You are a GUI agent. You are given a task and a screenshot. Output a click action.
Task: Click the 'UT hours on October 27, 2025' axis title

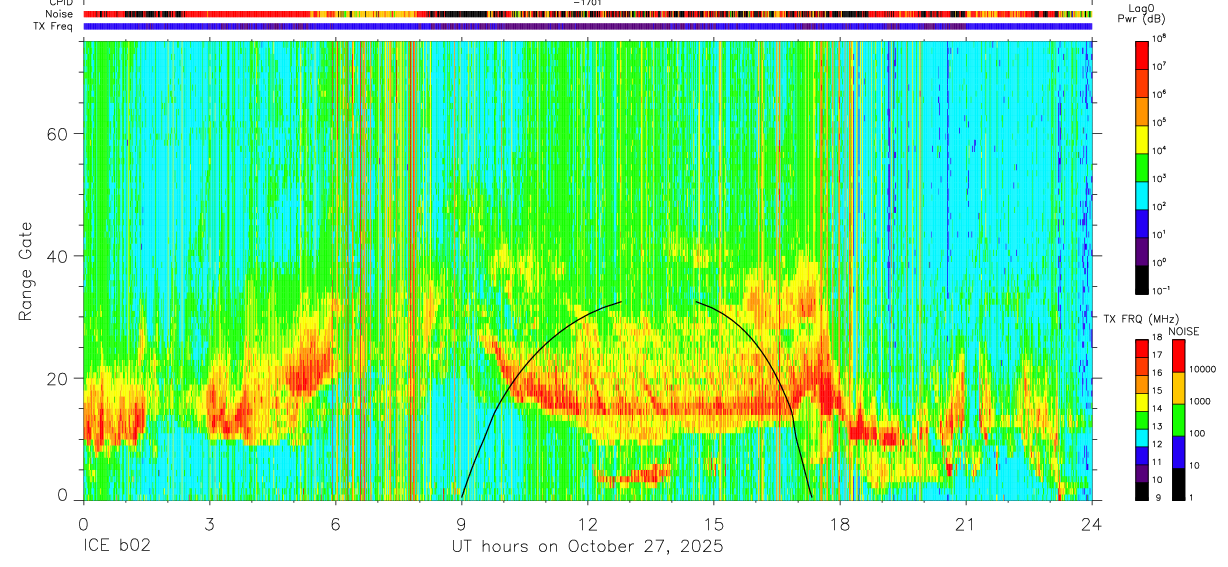coord(585,547)
